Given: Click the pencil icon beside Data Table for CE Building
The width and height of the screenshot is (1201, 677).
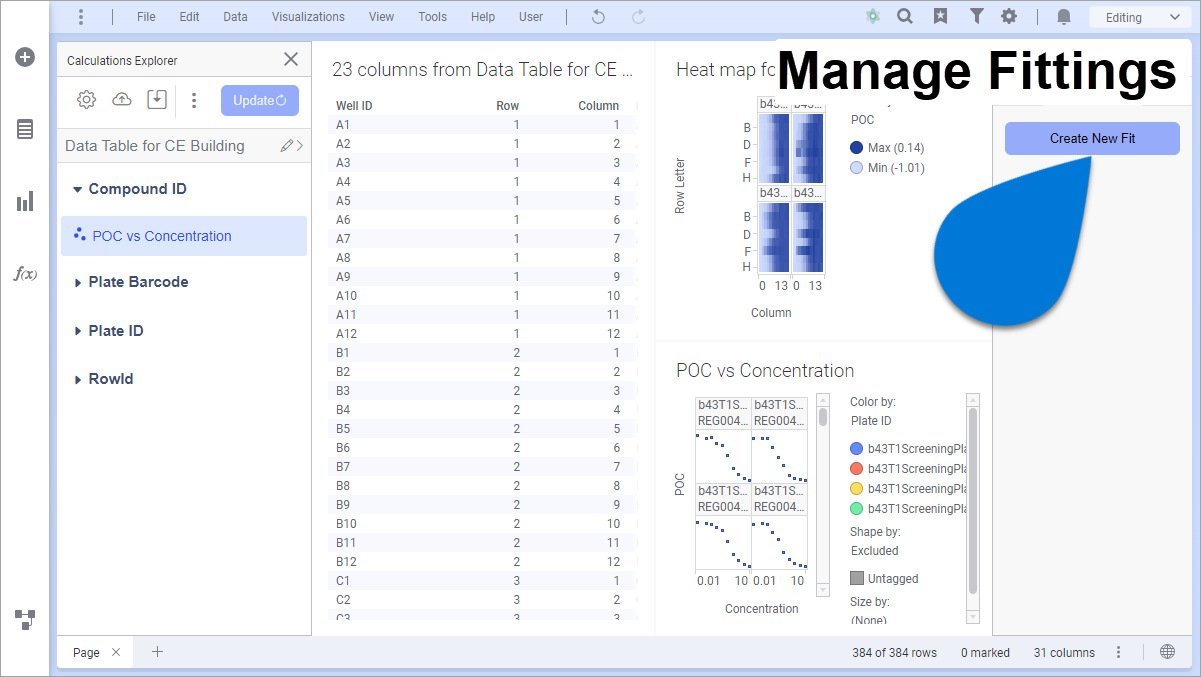Looking at the screenshot, I should [287, 146].
